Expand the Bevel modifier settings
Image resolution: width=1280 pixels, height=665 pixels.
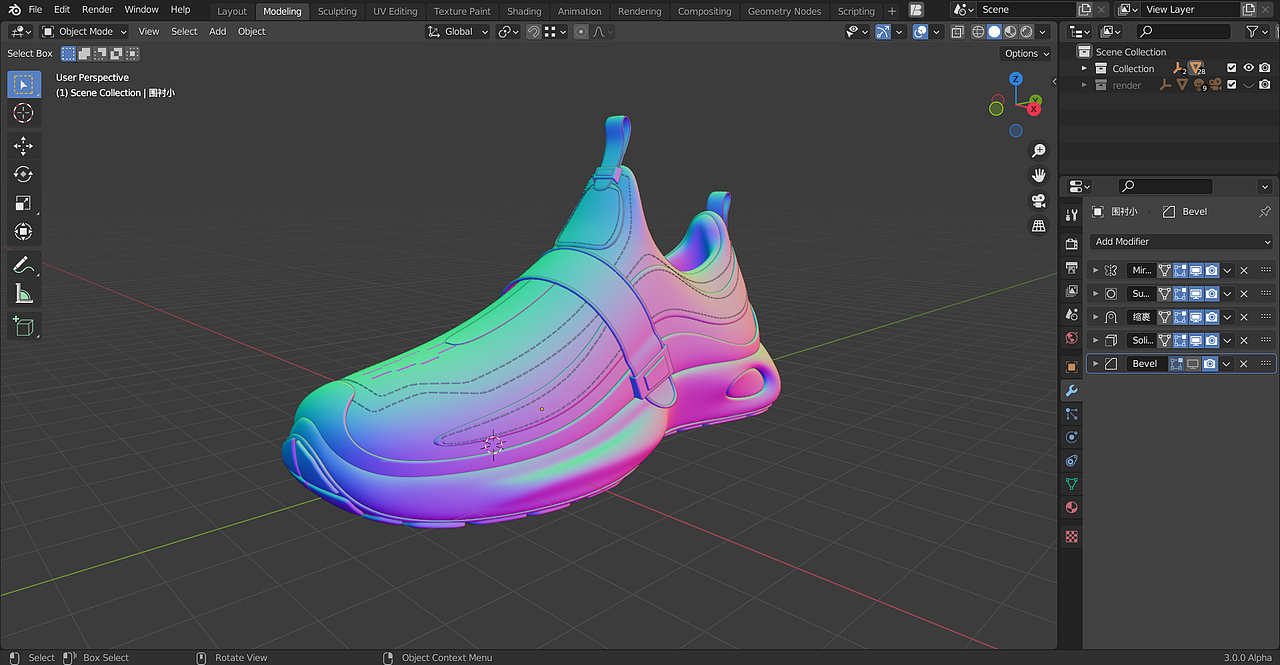tap(1096, 363)
